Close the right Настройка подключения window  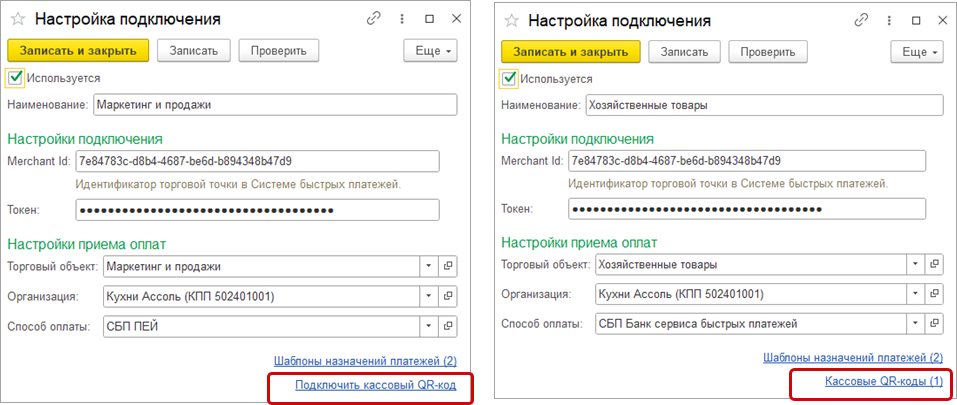click(942, 20)
